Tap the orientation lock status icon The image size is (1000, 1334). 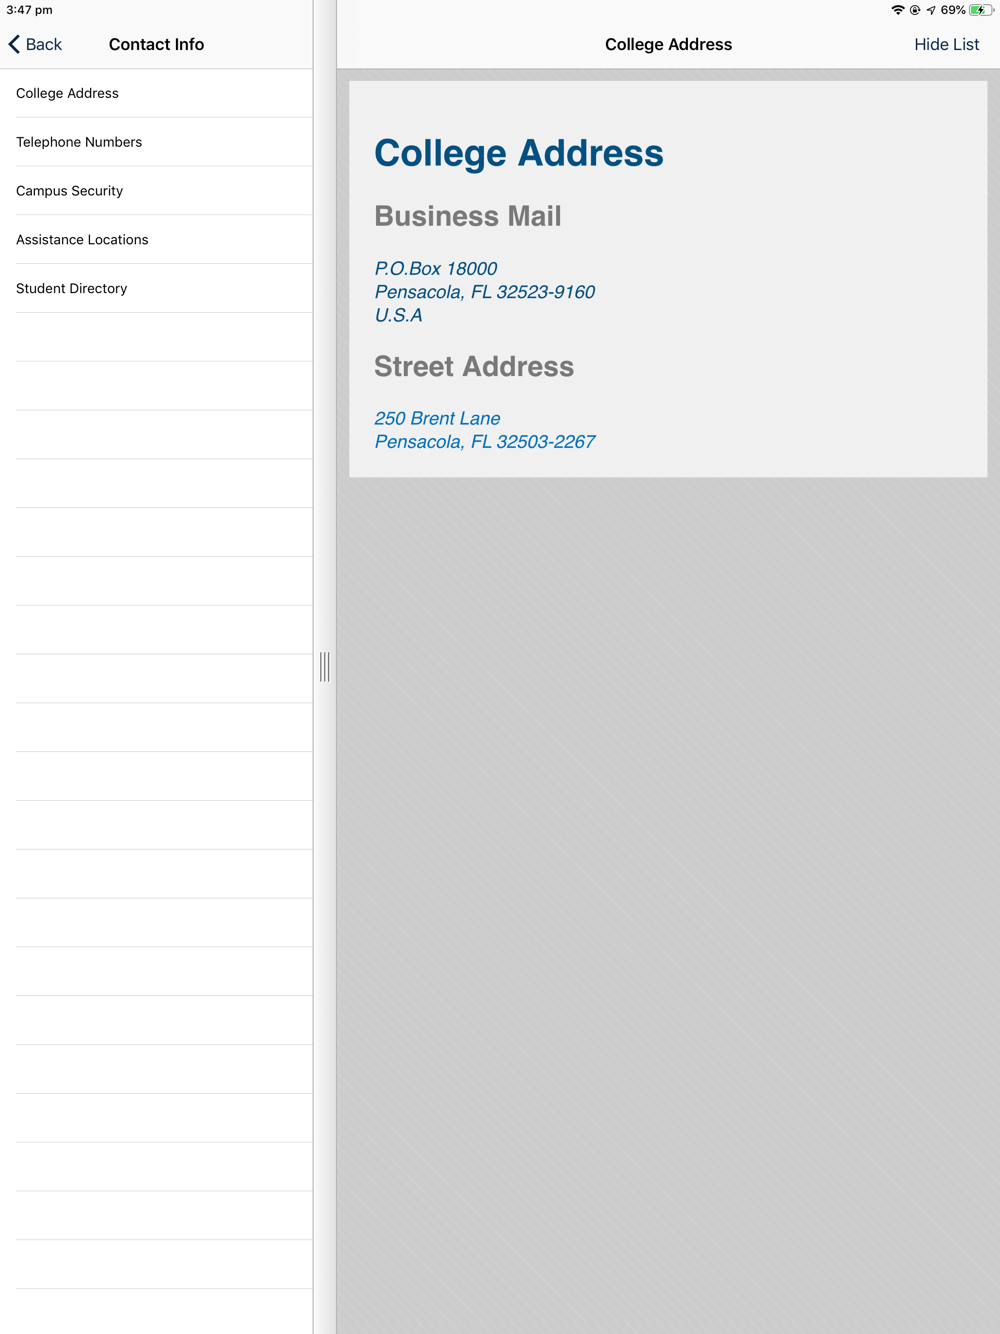tap(915, 10)
